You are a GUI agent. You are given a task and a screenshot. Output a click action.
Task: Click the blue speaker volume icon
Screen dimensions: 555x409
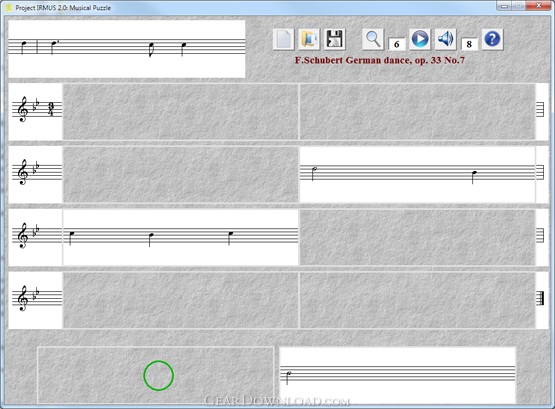click(446, 39)
